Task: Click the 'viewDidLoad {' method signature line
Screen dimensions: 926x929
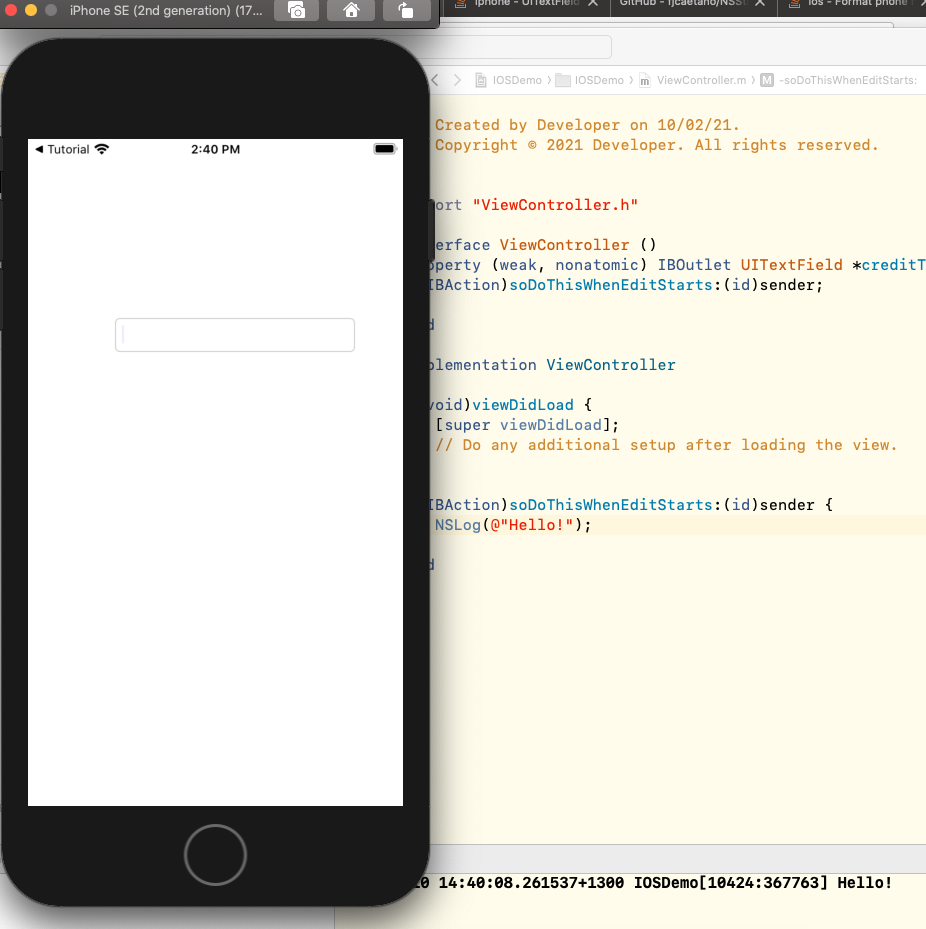Action: tap(511, 405)
